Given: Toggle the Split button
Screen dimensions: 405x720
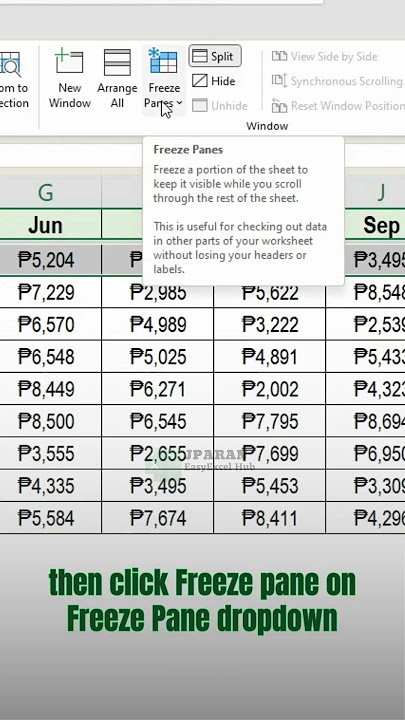Looking at the screenshot, I should point(215,56).
